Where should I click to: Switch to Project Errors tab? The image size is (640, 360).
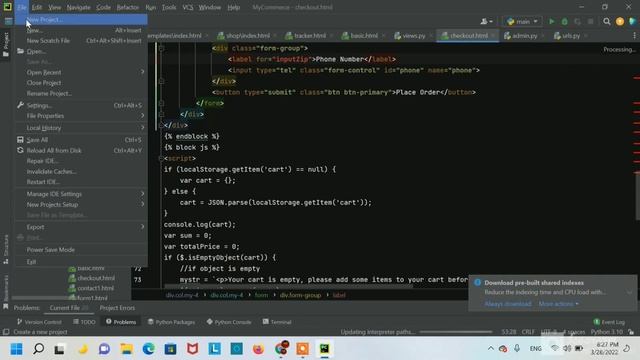coord(117,308)
